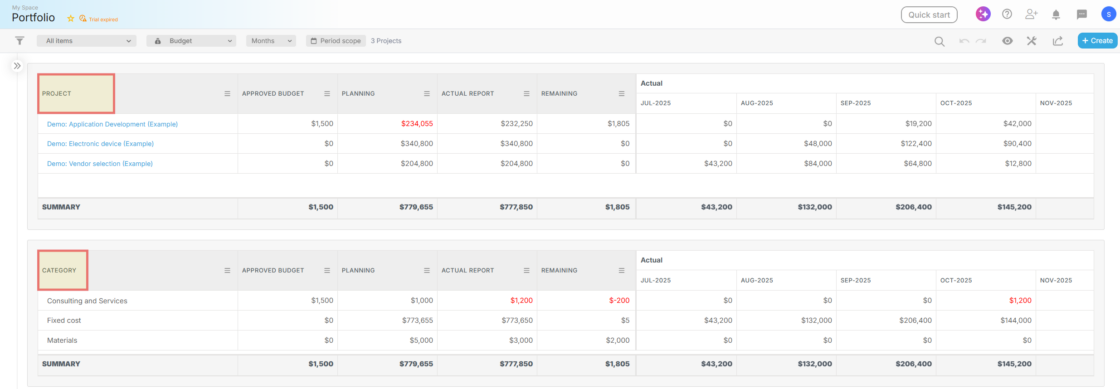Open the Months period dropdown
This screenshot has height=389, width=1120.
(271, 41)
